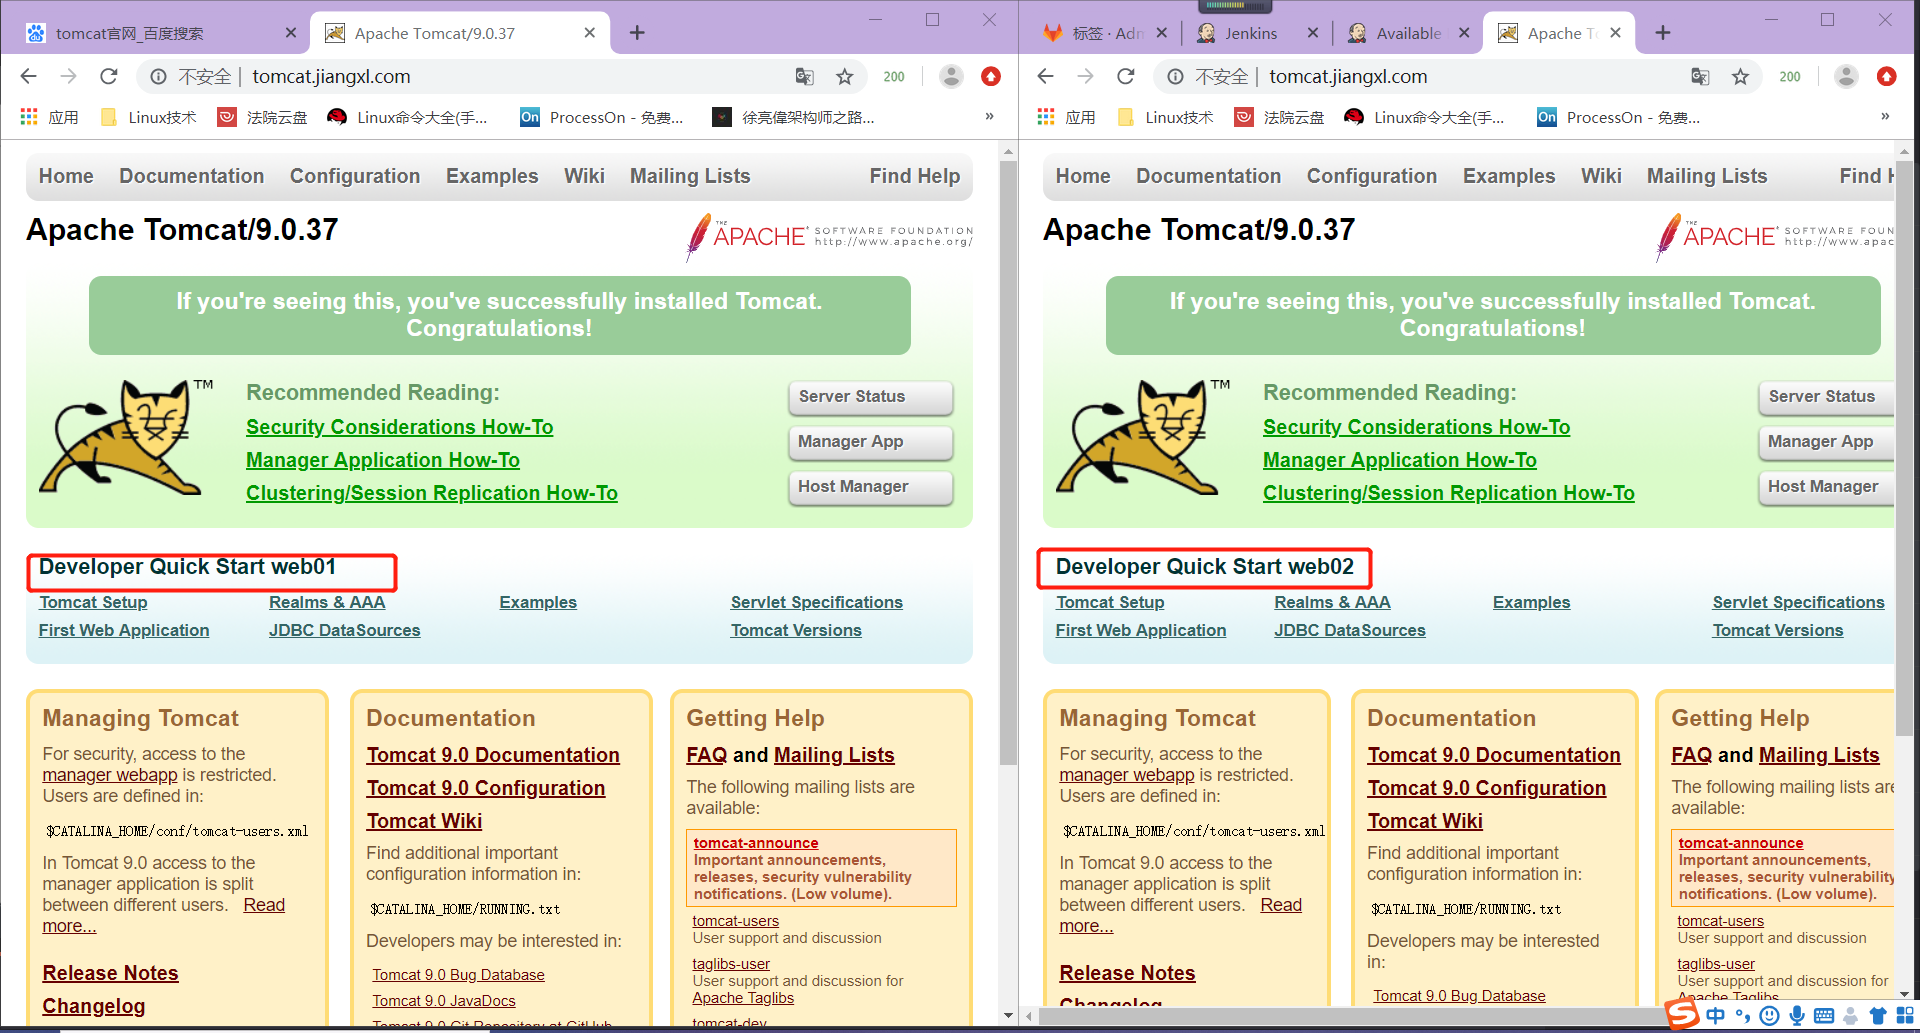Click Host Manager button in left page
The width and height of the screenshot is (1920, 1033).
871,487
